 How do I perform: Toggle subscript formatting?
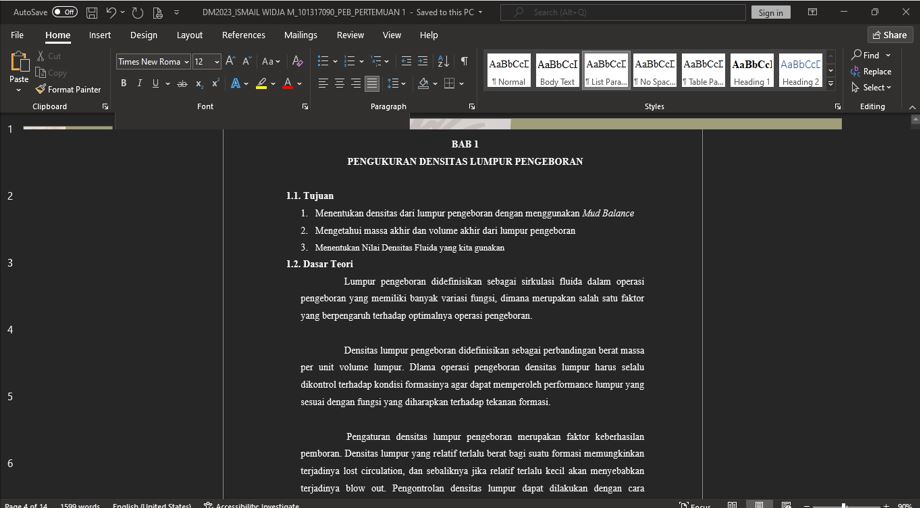[x=199, y=83]
